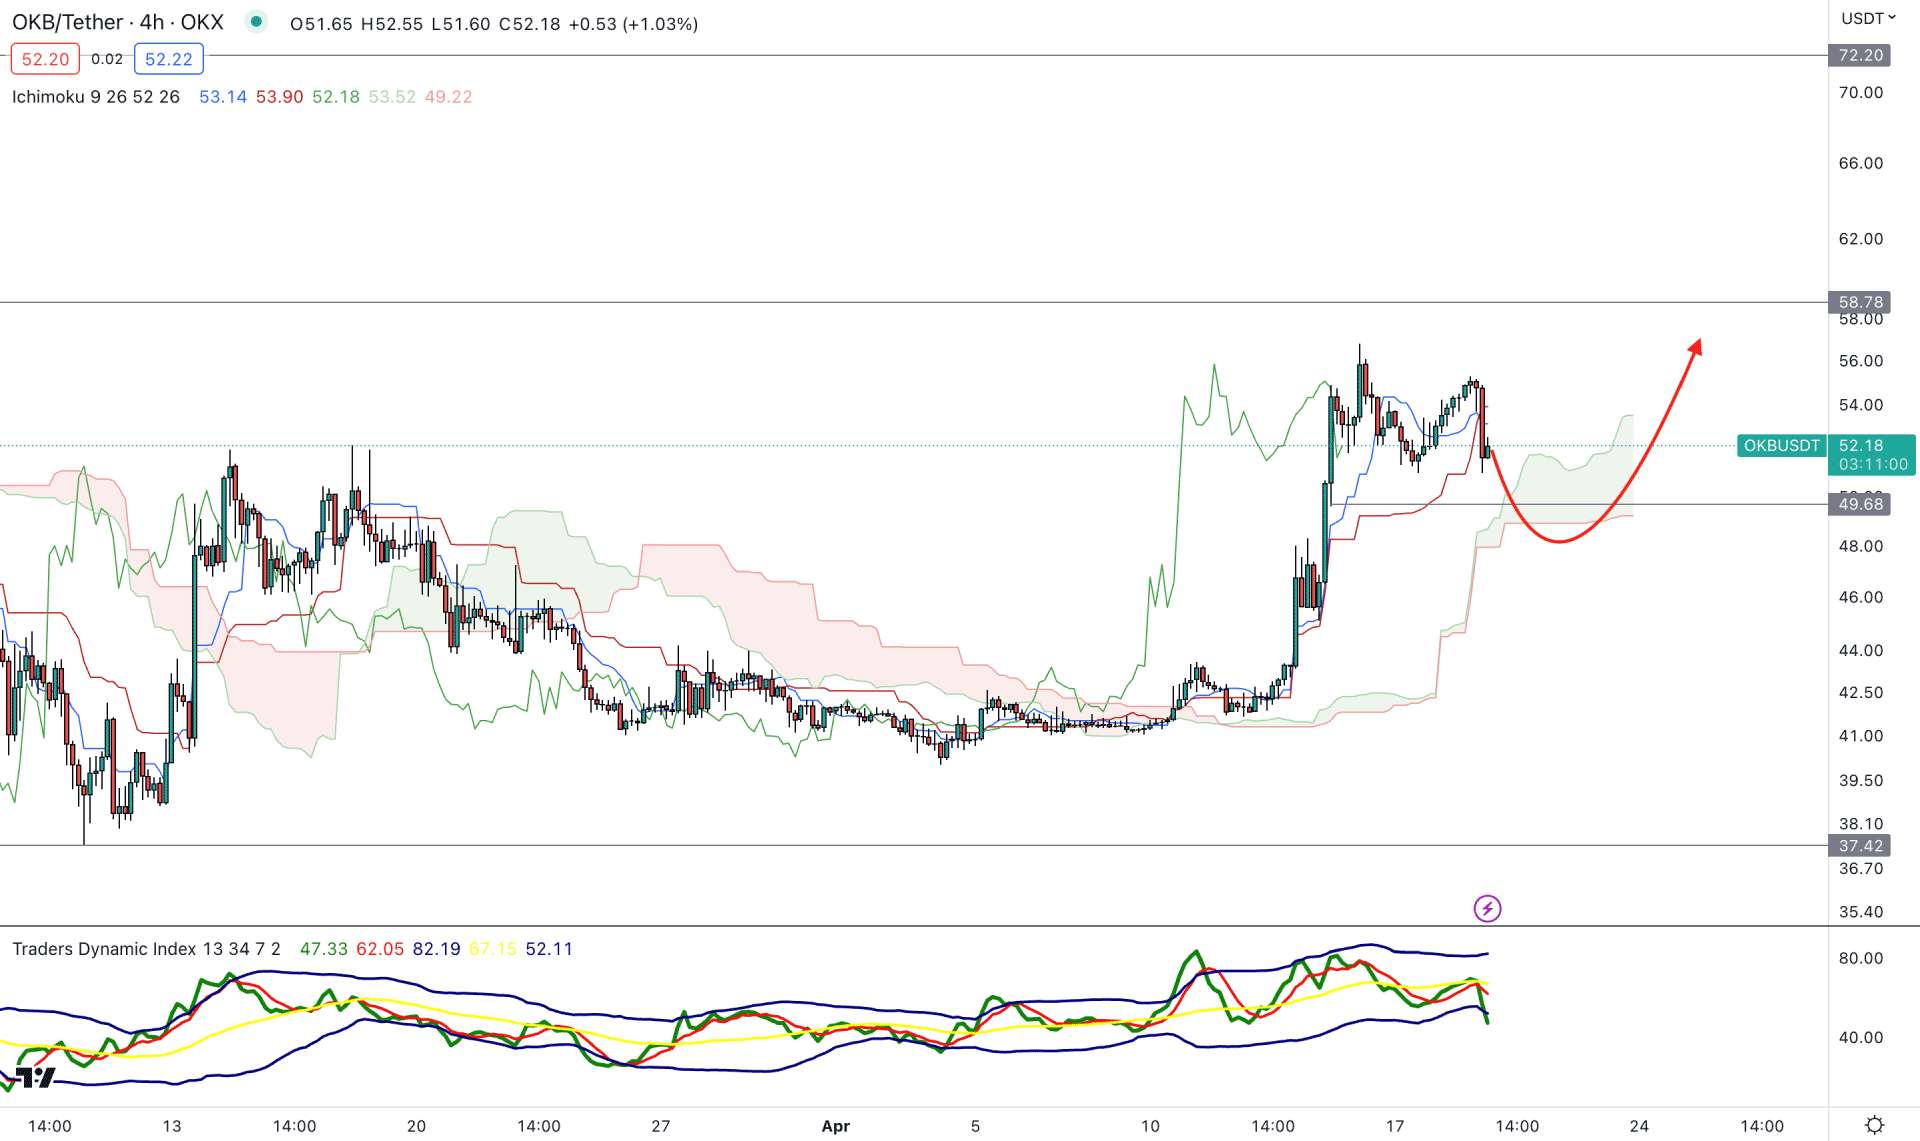Viewport: 1920px width, 1141px height.
Task: Click the 03:11:00 candle countdown timer
Action: (1872, 465)
